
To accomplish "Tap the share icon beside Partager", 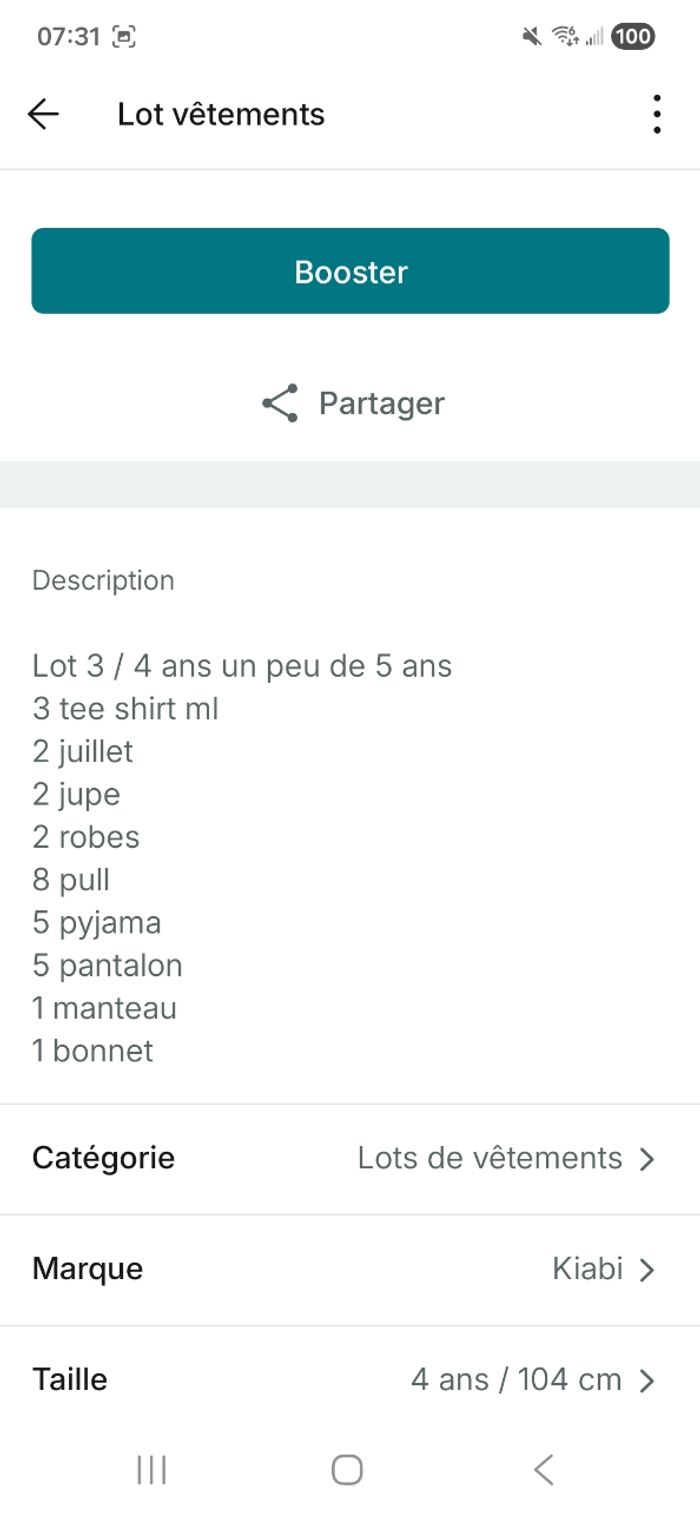I will (x=280, y=403).
